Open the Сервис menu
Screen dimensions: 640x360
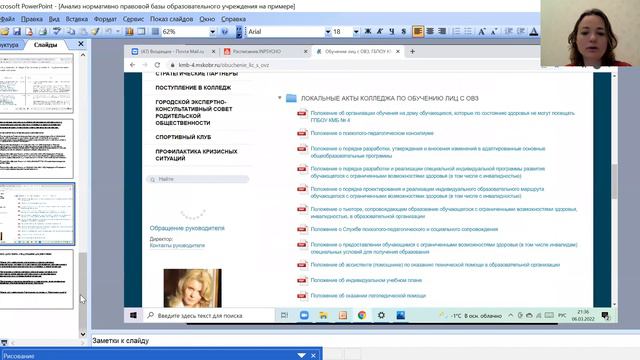tap(133, 19)
